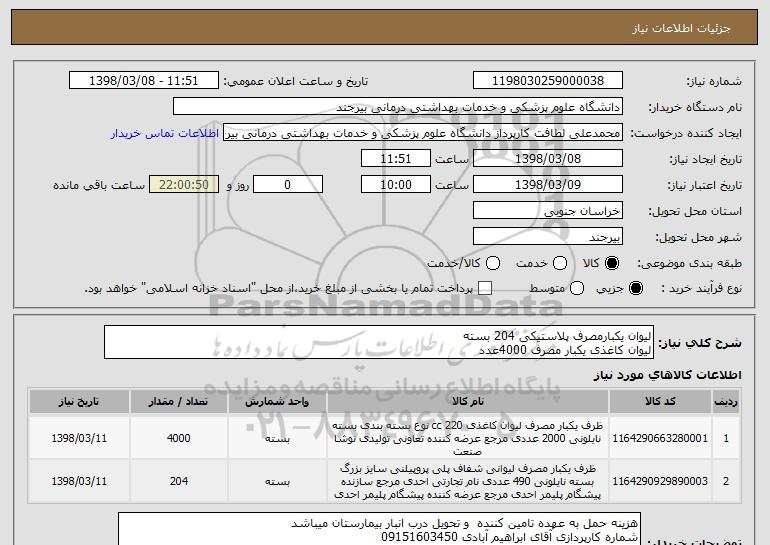
Task: Click the general need description box
Action: (379, 342)
